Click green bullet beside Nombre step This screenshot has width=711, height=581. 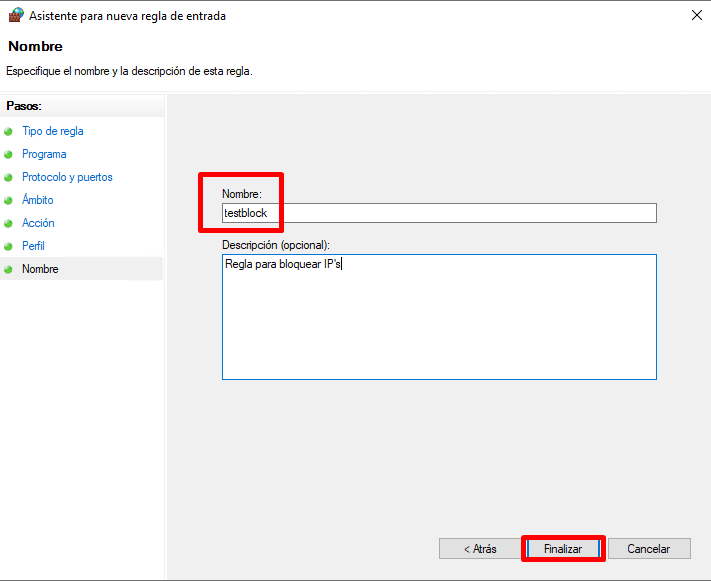pos(8,269)
